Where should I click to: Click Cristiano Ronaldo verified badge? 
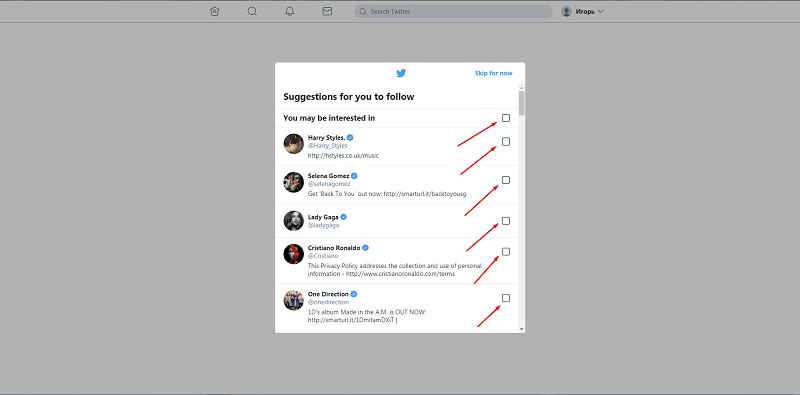coord(365,248)
